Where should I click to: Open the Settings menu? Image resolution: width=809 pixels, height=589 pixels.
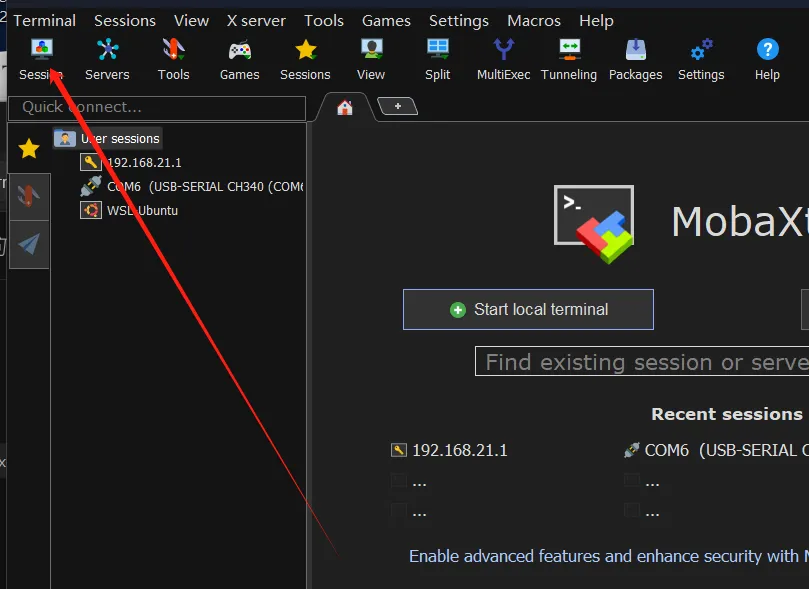tap(459, 21)
